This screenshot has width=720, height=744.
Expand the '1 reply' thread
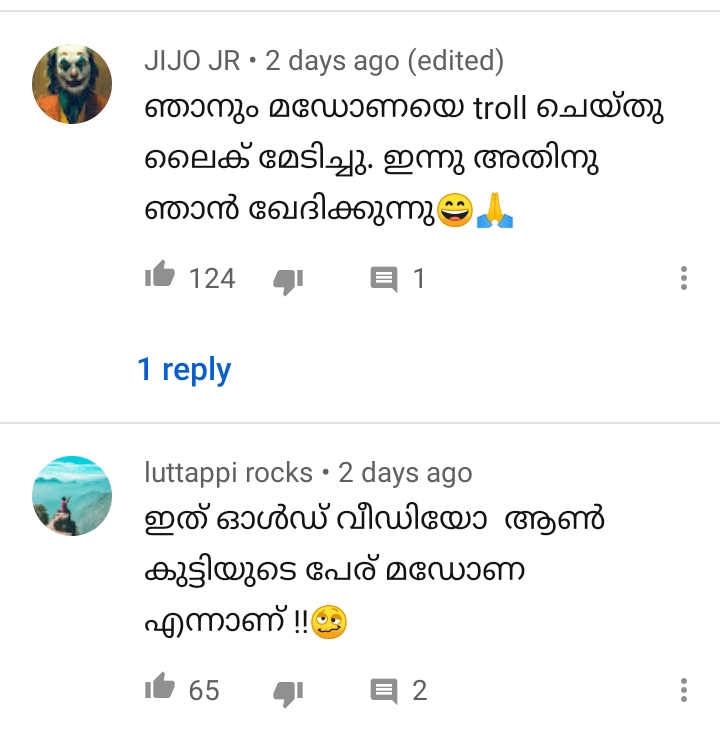184,370
